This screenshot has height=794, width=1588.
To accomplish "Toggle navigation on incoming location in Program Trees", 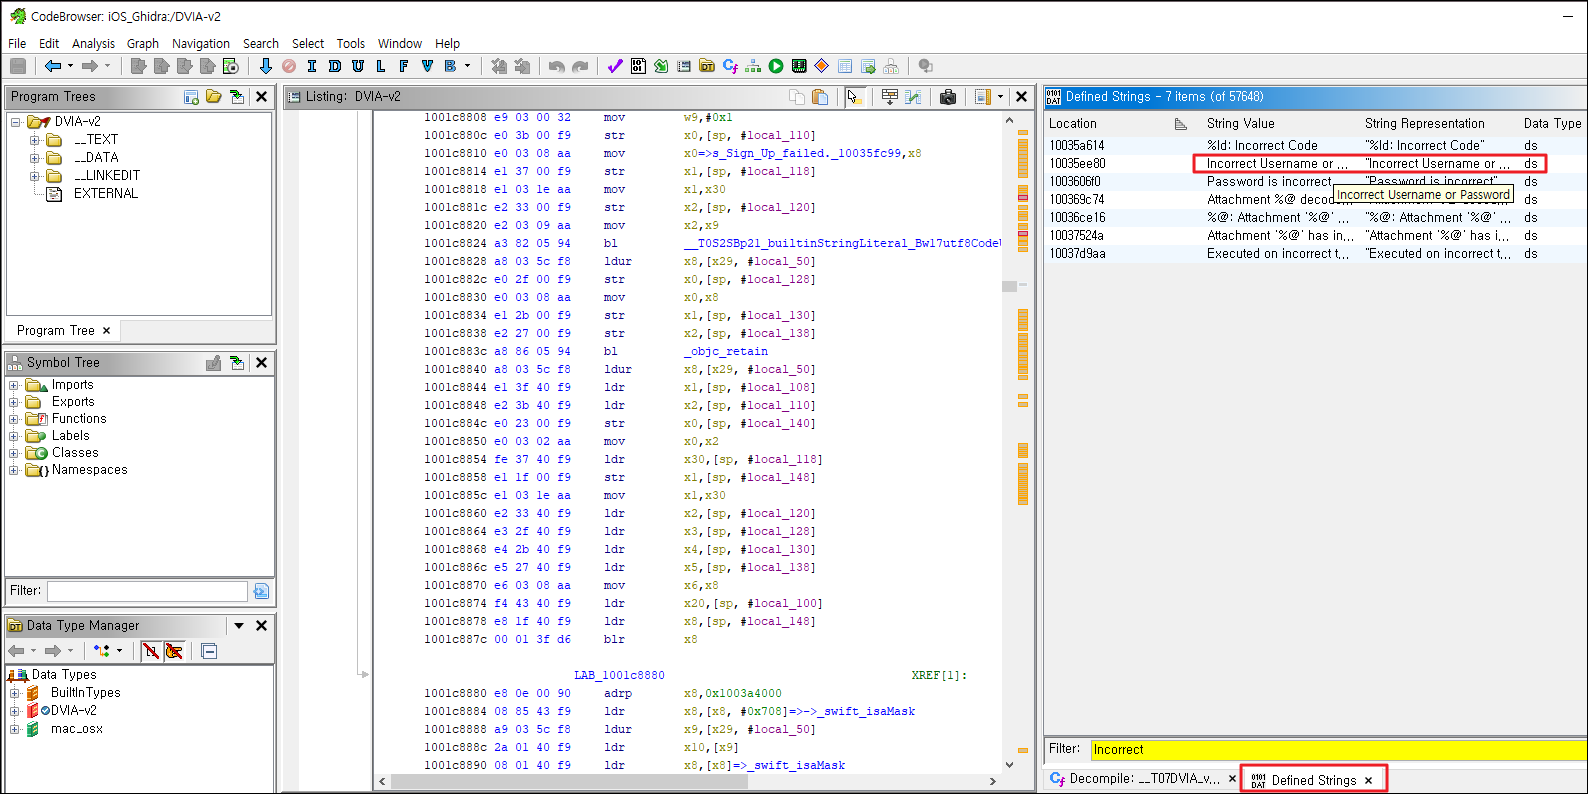I will pyautogui.click(x=237, y=97).
